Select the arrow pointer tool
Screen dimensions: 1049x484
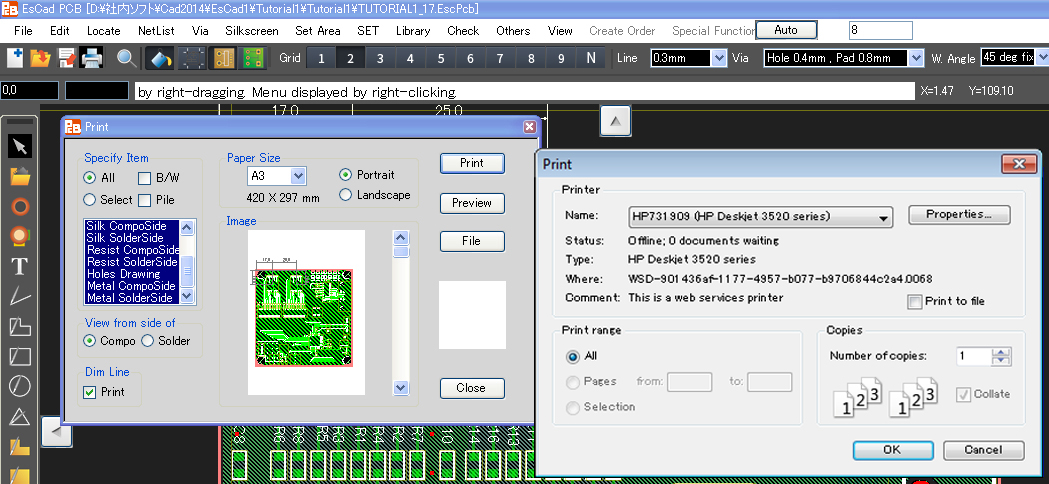(x=20, y=146)
